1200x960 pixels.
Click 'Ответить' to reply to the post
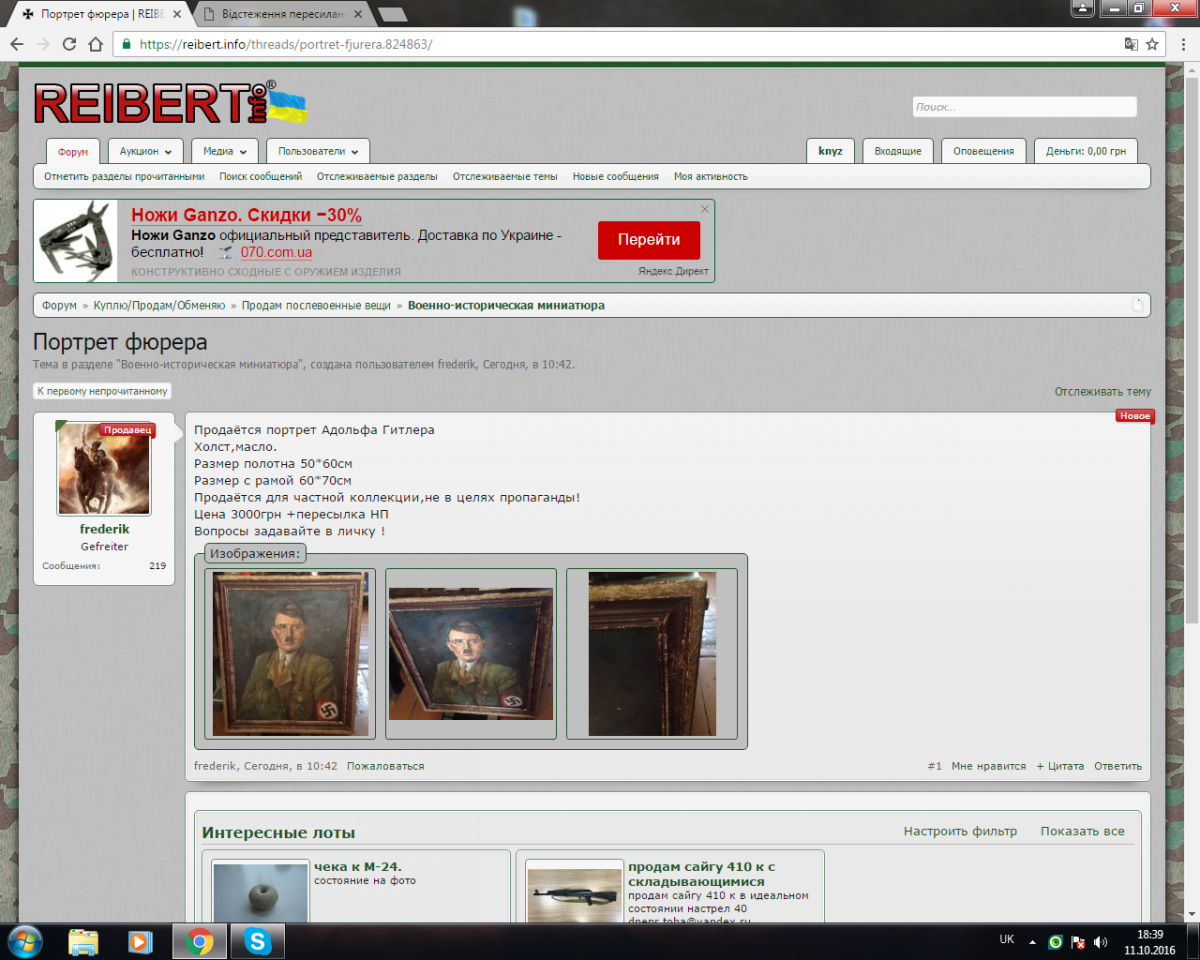1118,766
